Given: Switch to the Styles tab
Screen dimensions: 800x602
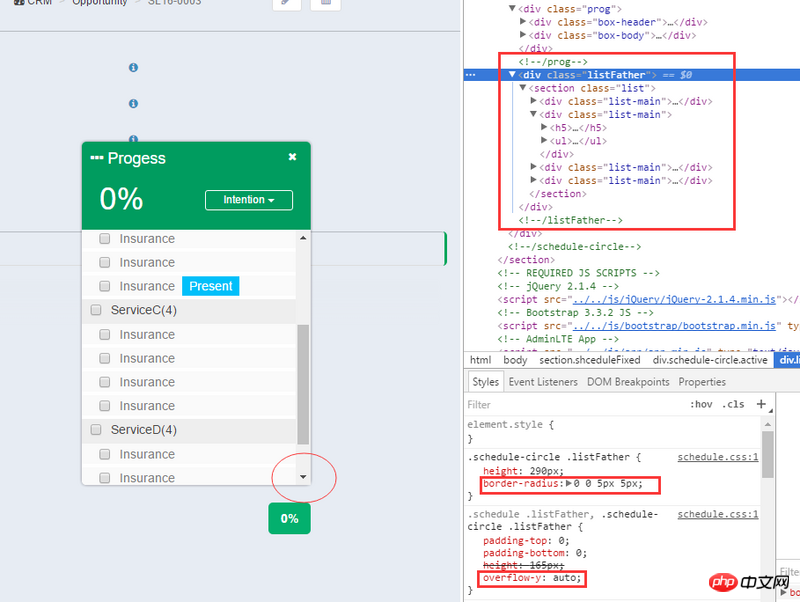Looking at the screenshot, I should 485,382.
